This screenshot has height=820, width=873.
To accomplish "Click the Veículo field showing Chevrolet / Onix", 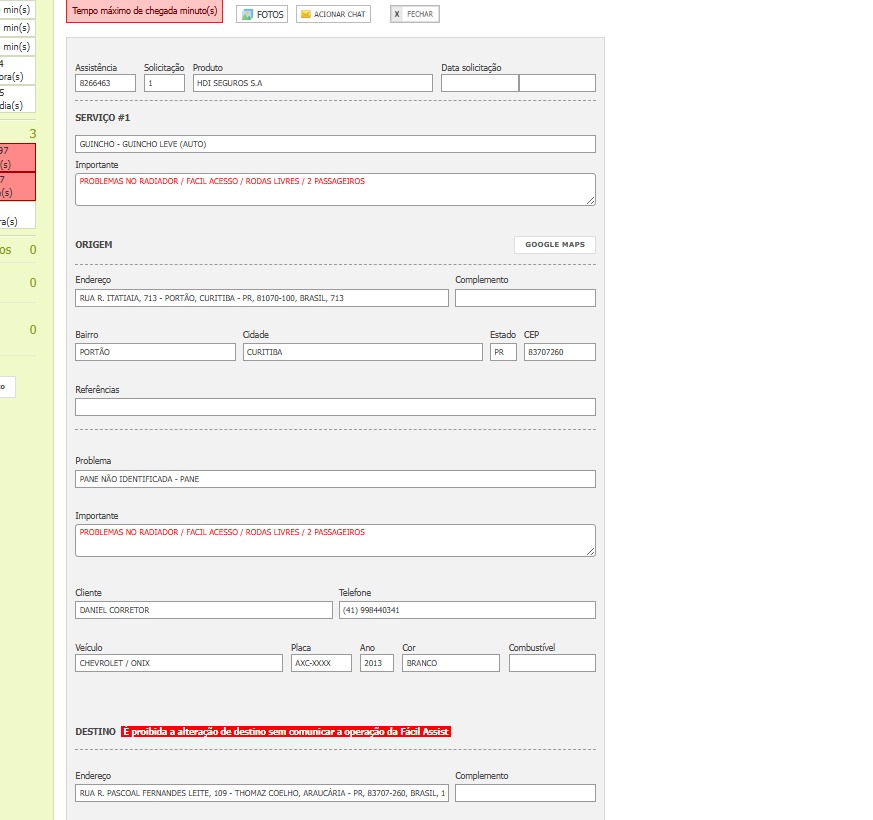I will 179,663.
